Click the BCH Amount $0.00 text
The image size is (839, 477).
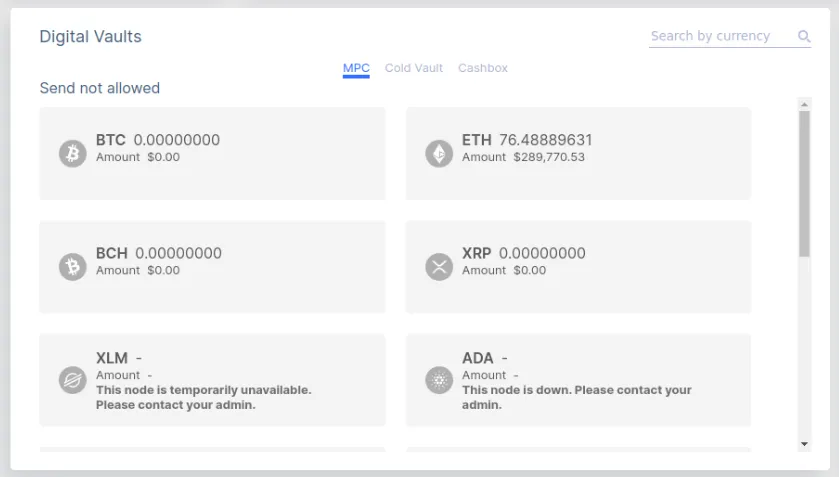click(138, 270)
